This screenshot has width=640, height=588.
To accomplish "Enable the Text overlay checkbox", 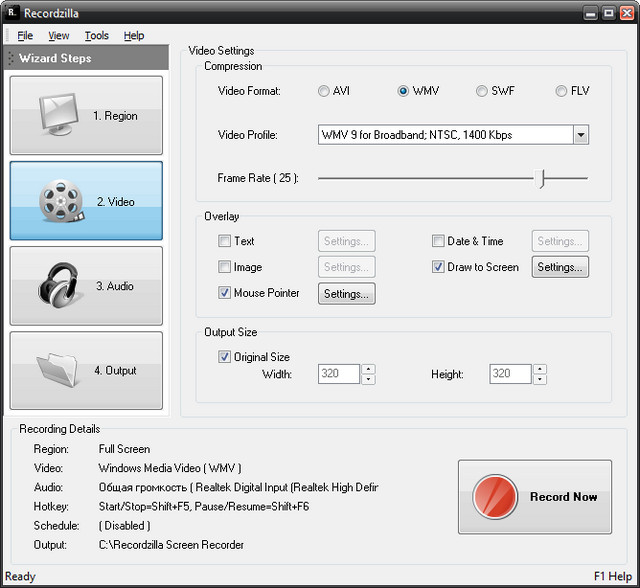I will (224, 241).
